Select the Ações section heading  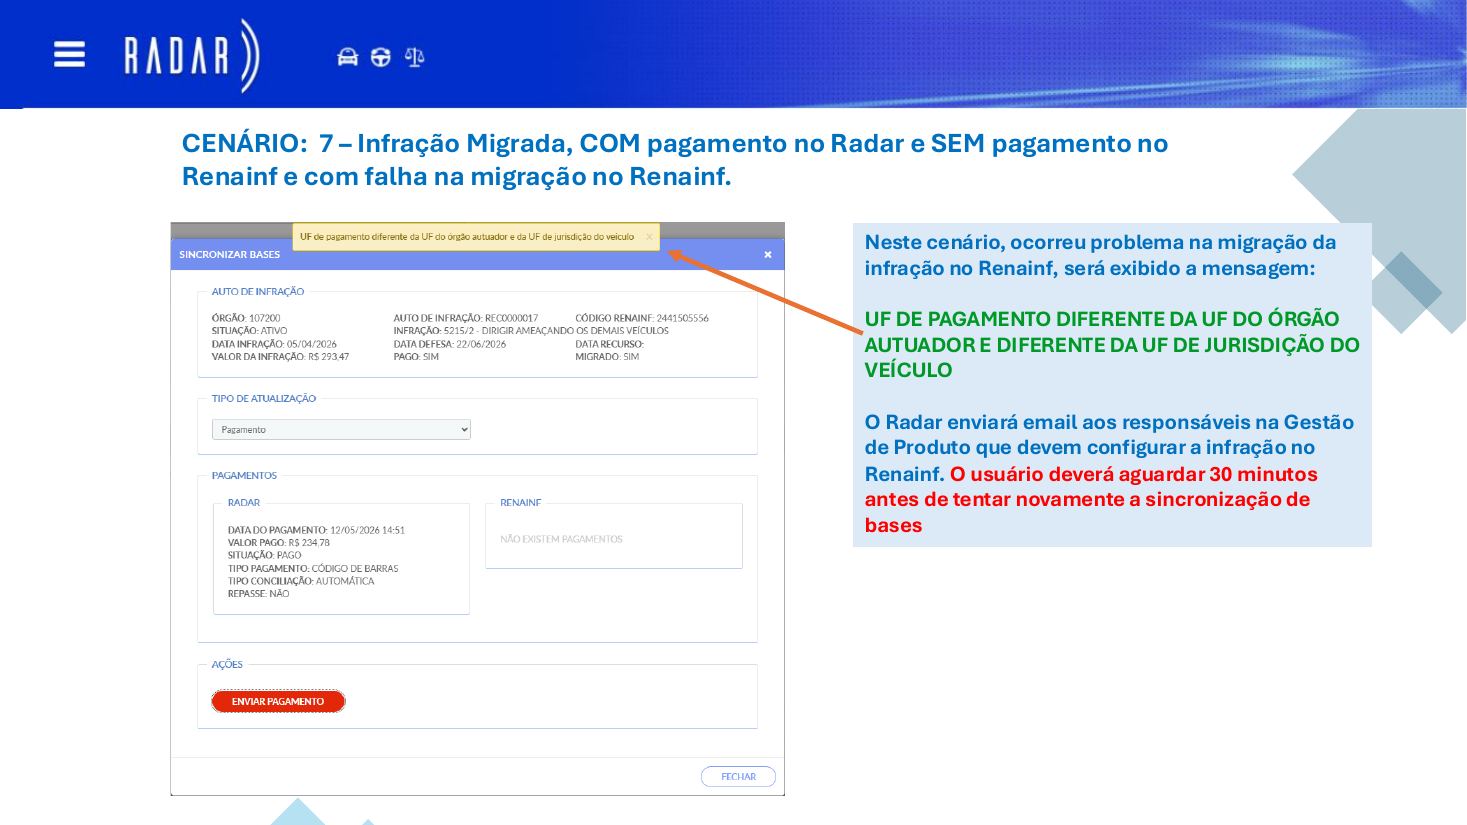click(x=227, y=665)
